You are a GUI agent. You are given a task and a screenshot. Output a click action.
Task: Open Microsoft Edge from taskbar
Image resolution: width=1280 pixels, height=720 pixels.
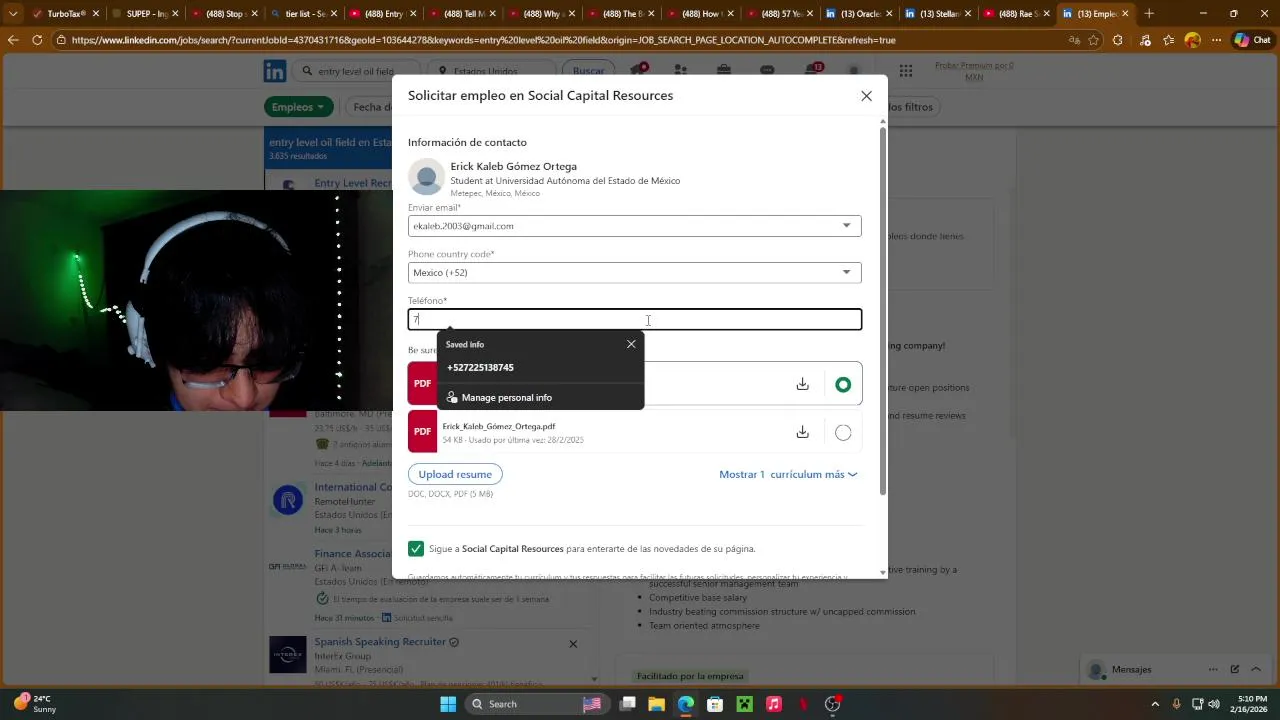(x=685, y=704)
